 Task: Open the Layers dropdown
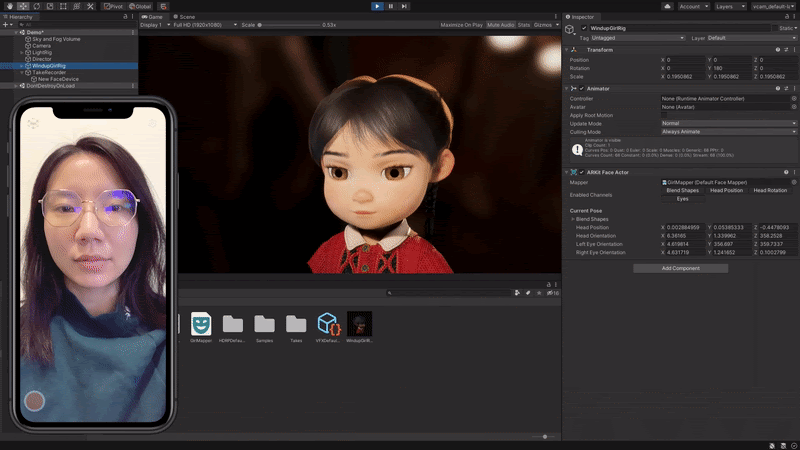[x=729, y=6]
